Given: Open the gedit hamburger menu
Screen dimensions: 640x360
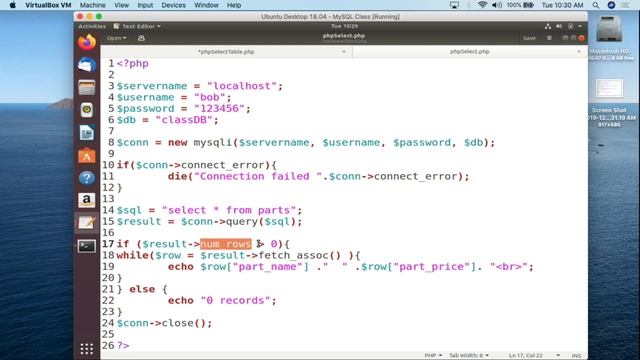Looking at the screenshot, I should (x=549, y=38).
